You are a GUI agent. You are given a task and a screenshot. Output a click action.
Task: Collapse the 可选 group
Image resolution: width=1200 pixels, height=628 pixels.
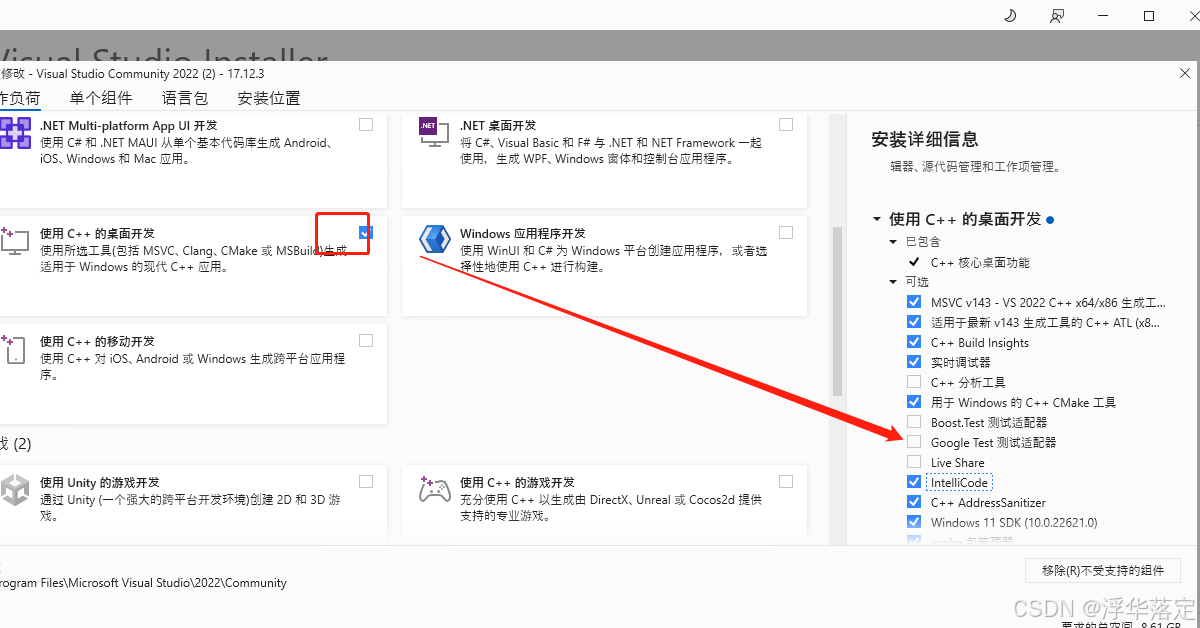pyautogui.click(x=894, y=282)
